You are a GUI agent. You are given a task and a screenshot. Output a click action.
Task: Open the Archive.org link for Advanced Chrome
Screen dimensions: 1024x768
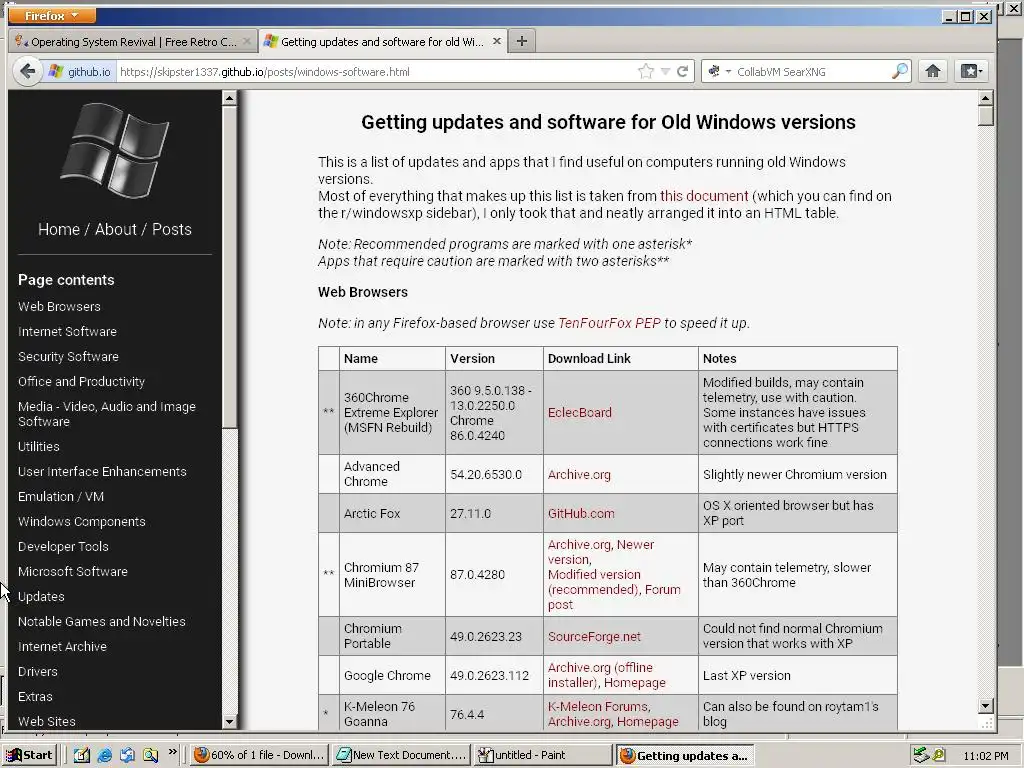click(x=579, y=475)
